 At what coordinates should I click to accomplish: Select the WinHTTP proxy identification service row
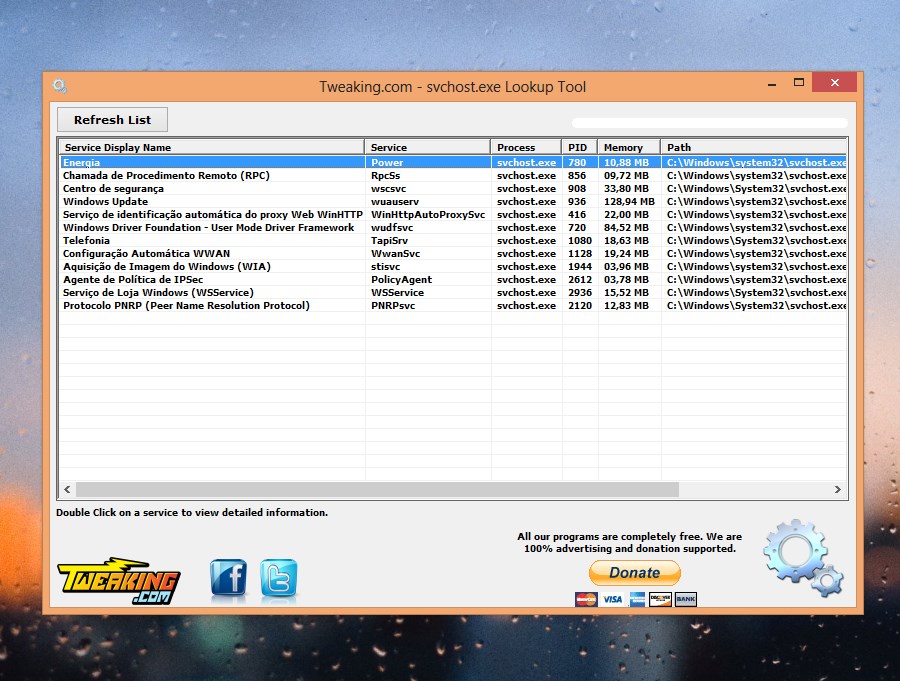click(x=453, y=215)
